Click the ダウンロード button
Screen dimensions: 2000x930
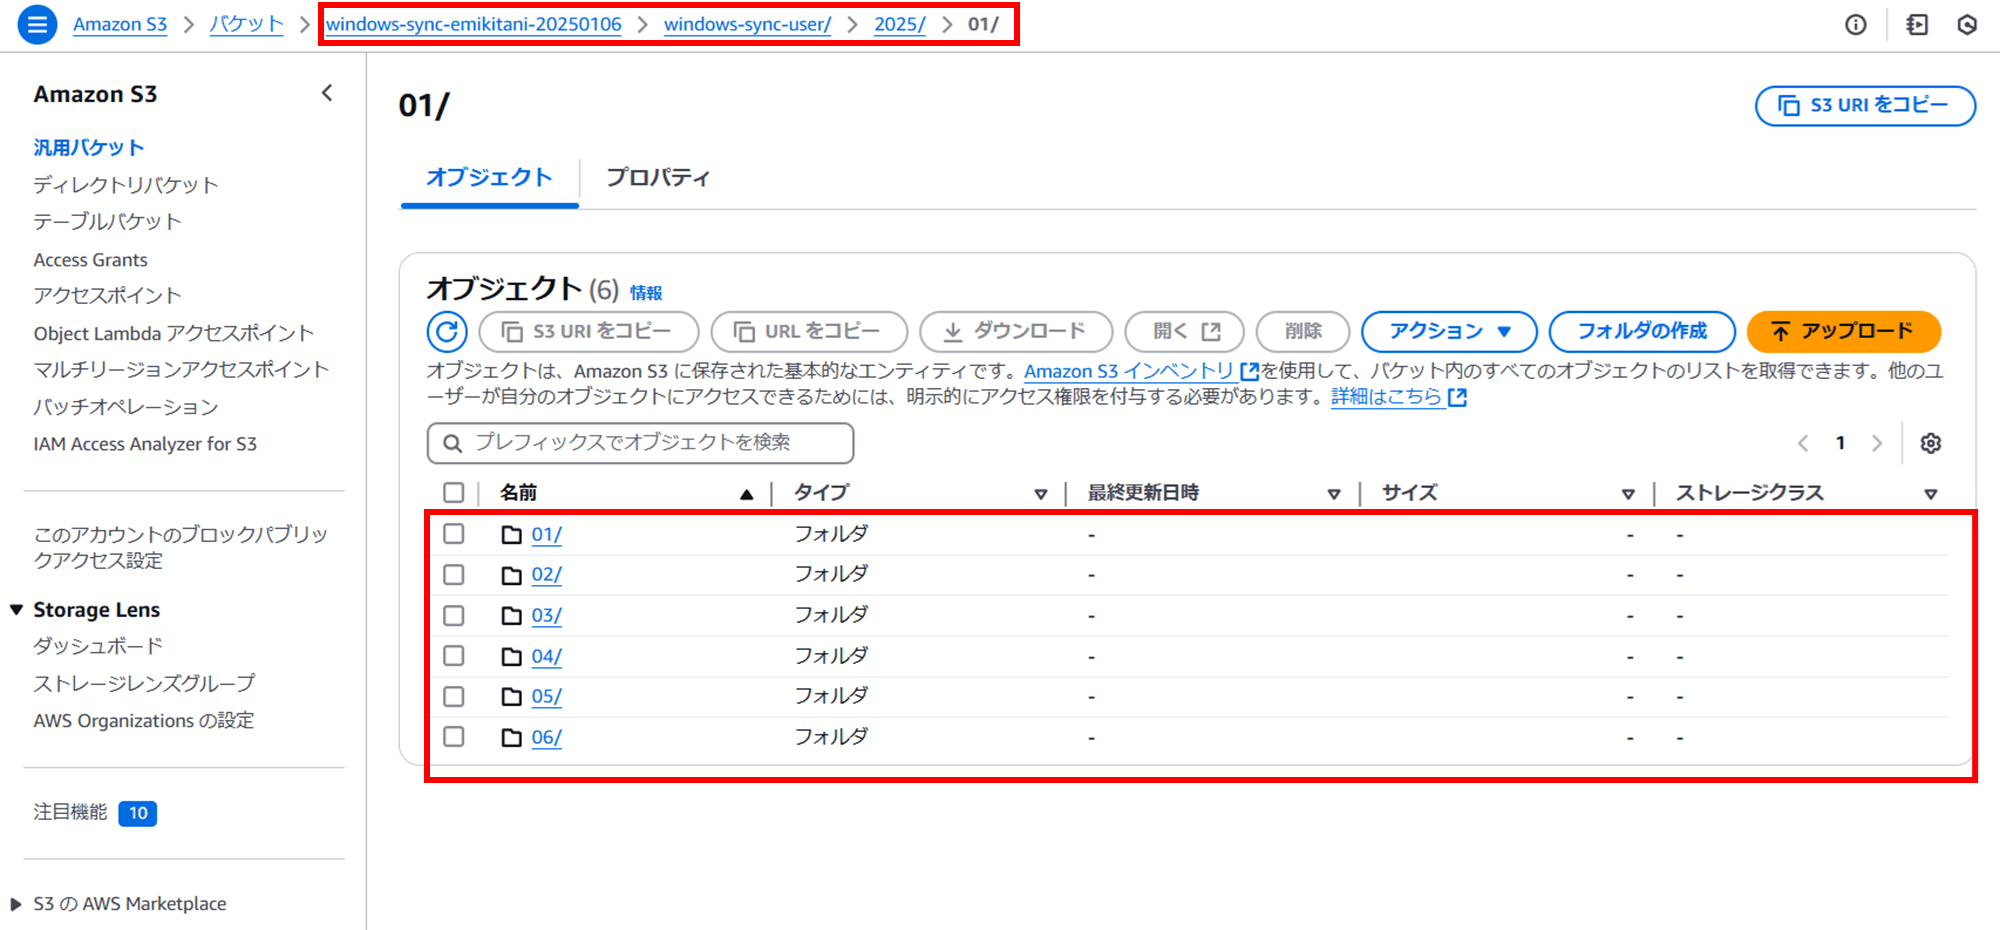point(1016,331)
